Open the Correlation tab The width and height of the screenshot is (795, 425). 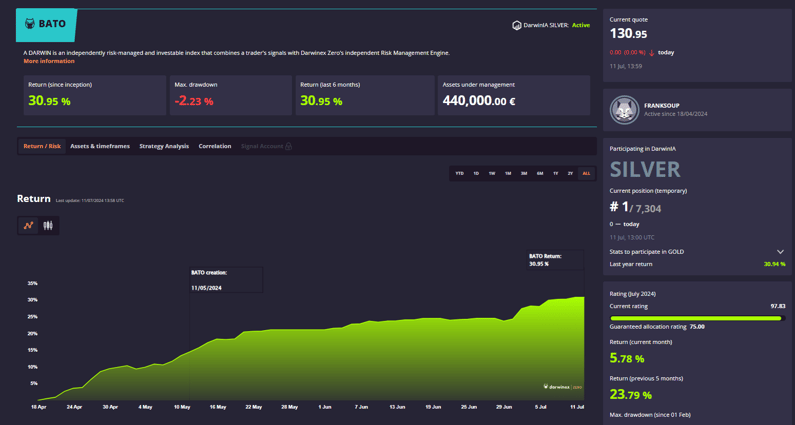(x=215, y=147)
